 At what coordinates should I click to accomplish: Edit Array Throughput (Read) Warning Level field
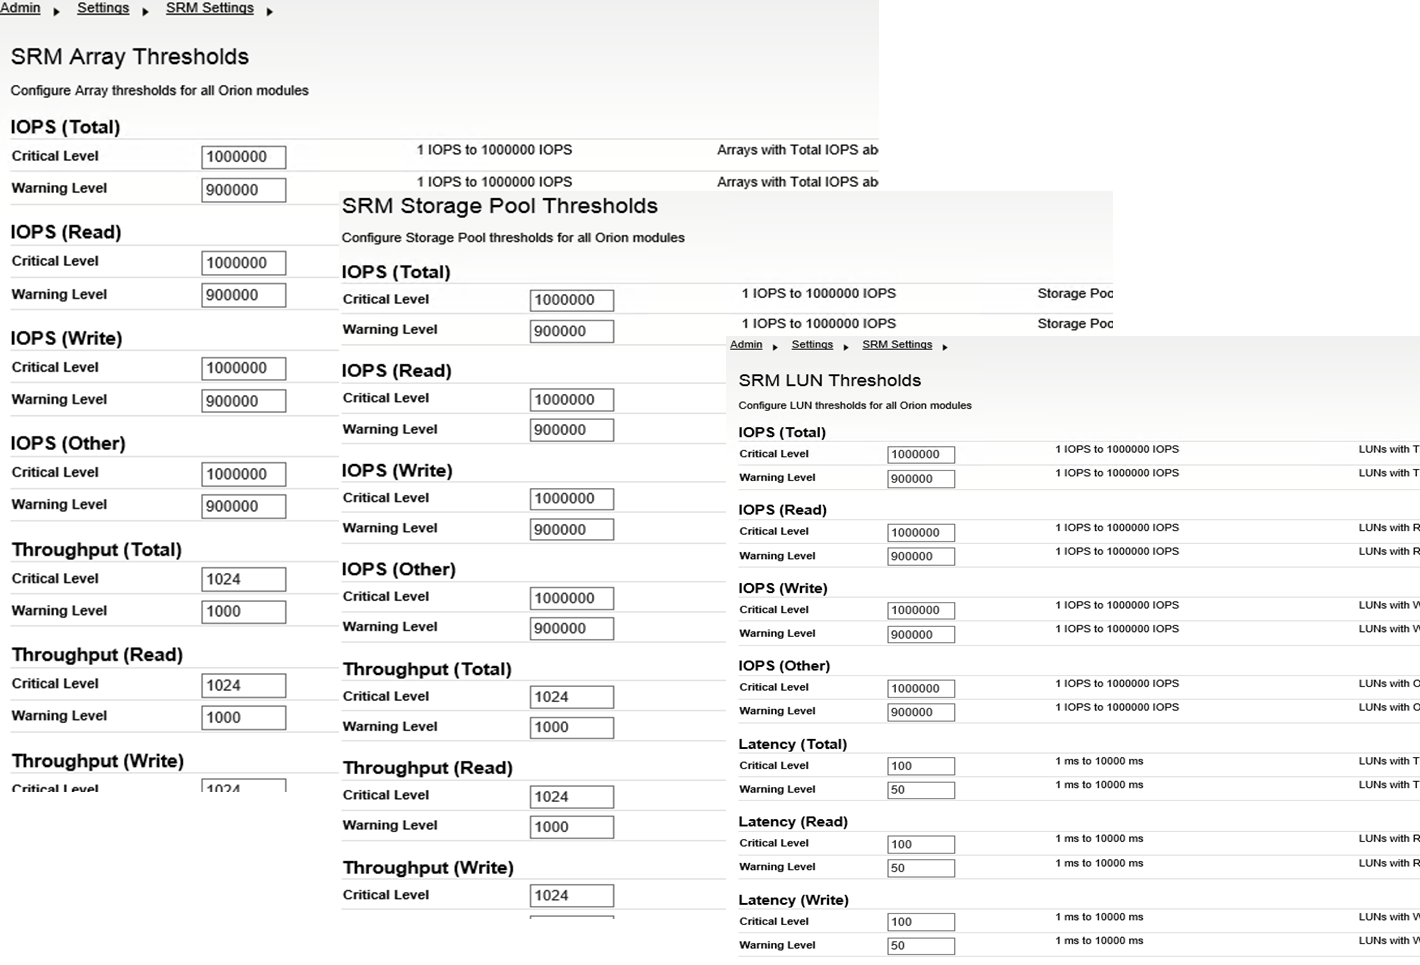(x=244, y=717)
